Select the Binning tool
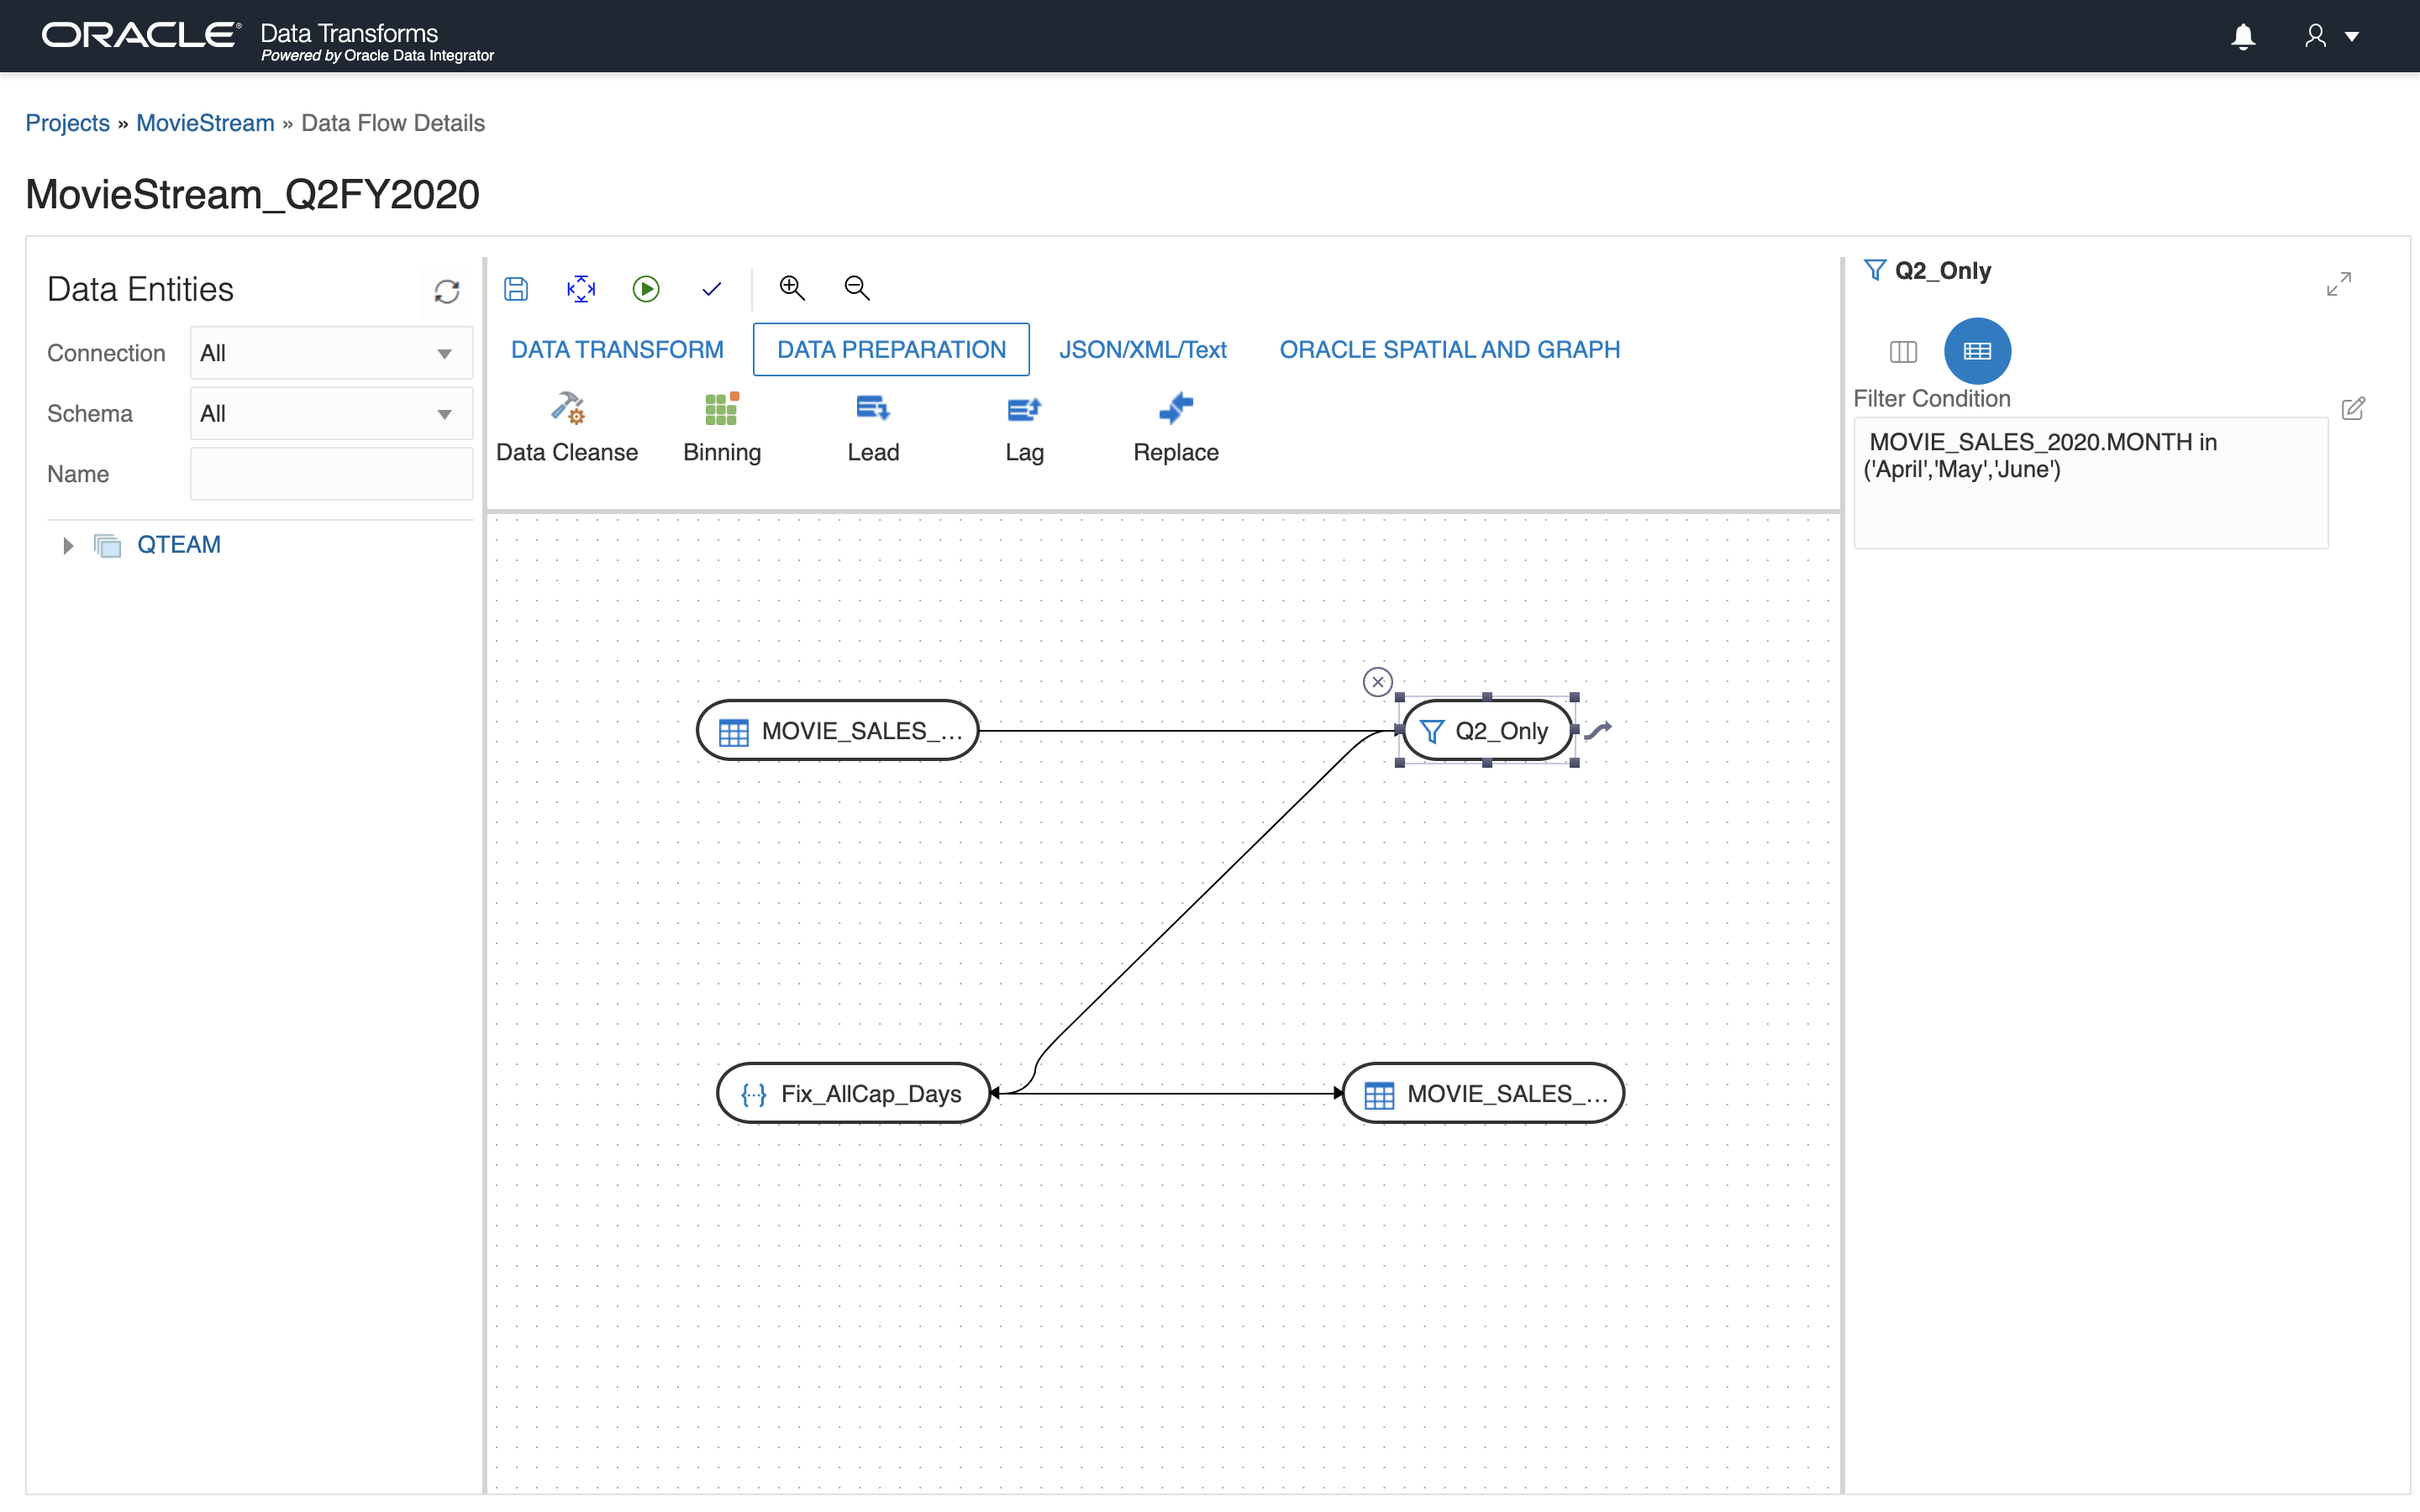 [721, 426]
